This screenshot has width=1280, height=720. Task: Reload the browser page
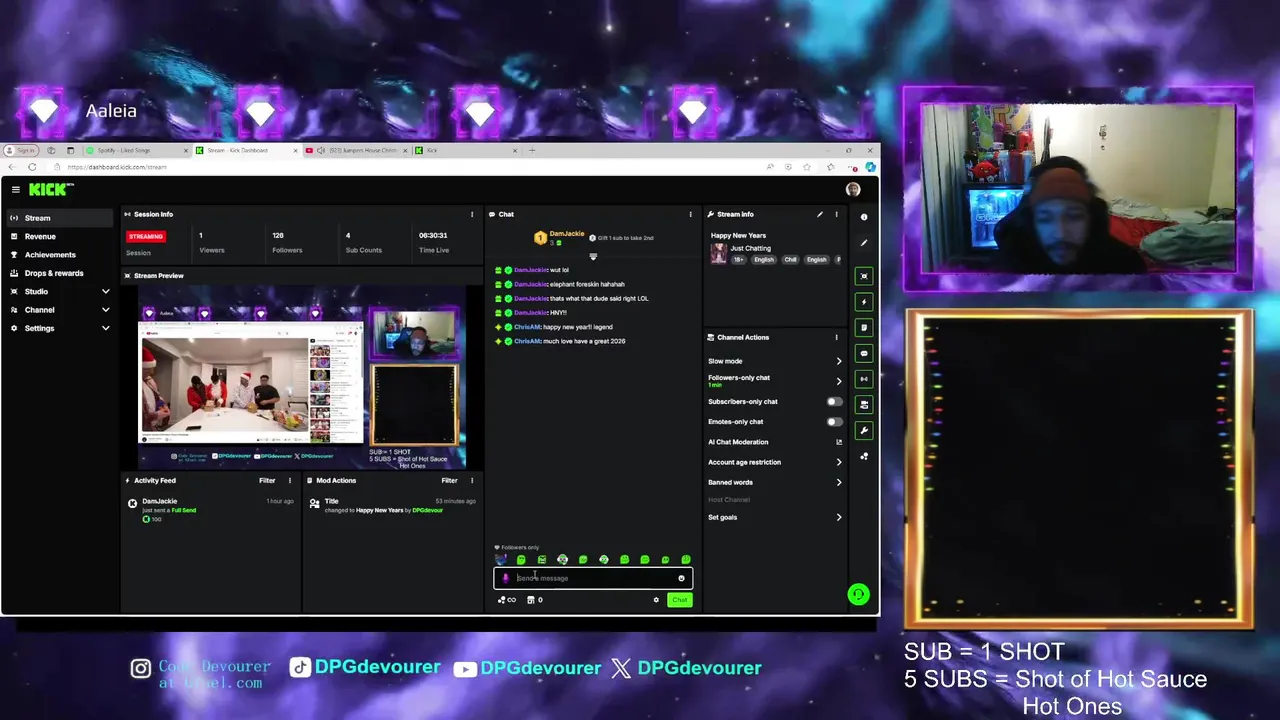point(32,167)
